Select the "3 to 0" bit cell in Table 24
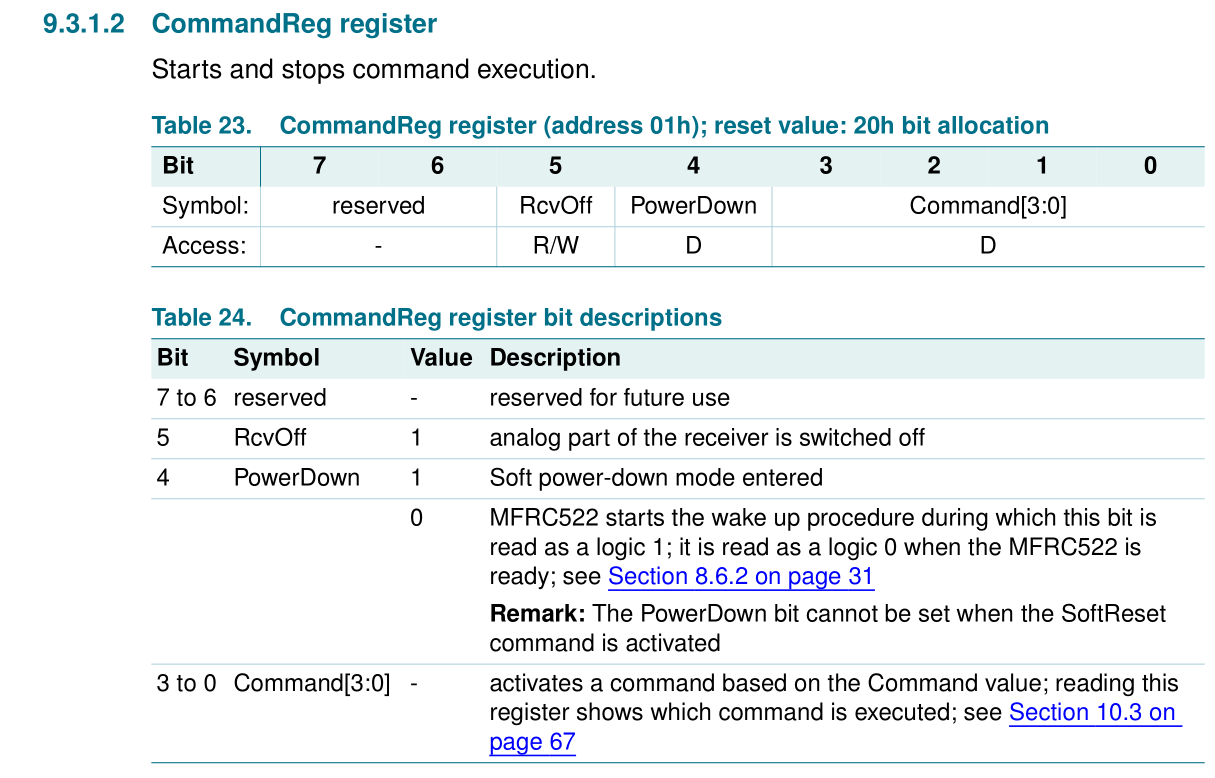This screenshot has height=778, width=1215. [x=186, y=684]
